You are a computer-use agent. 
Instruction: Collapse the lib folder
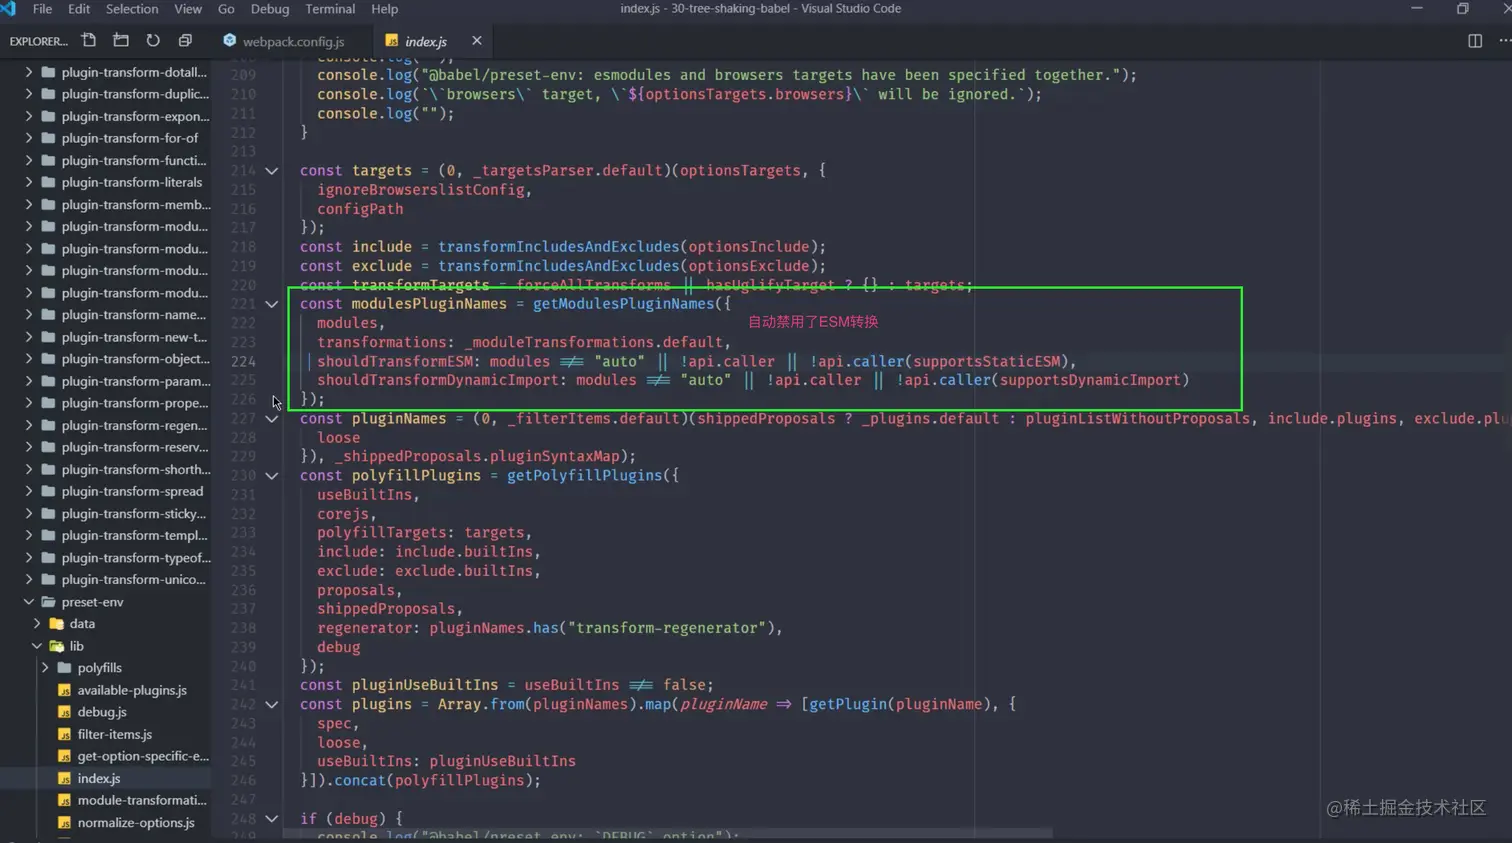click(37, 646)
